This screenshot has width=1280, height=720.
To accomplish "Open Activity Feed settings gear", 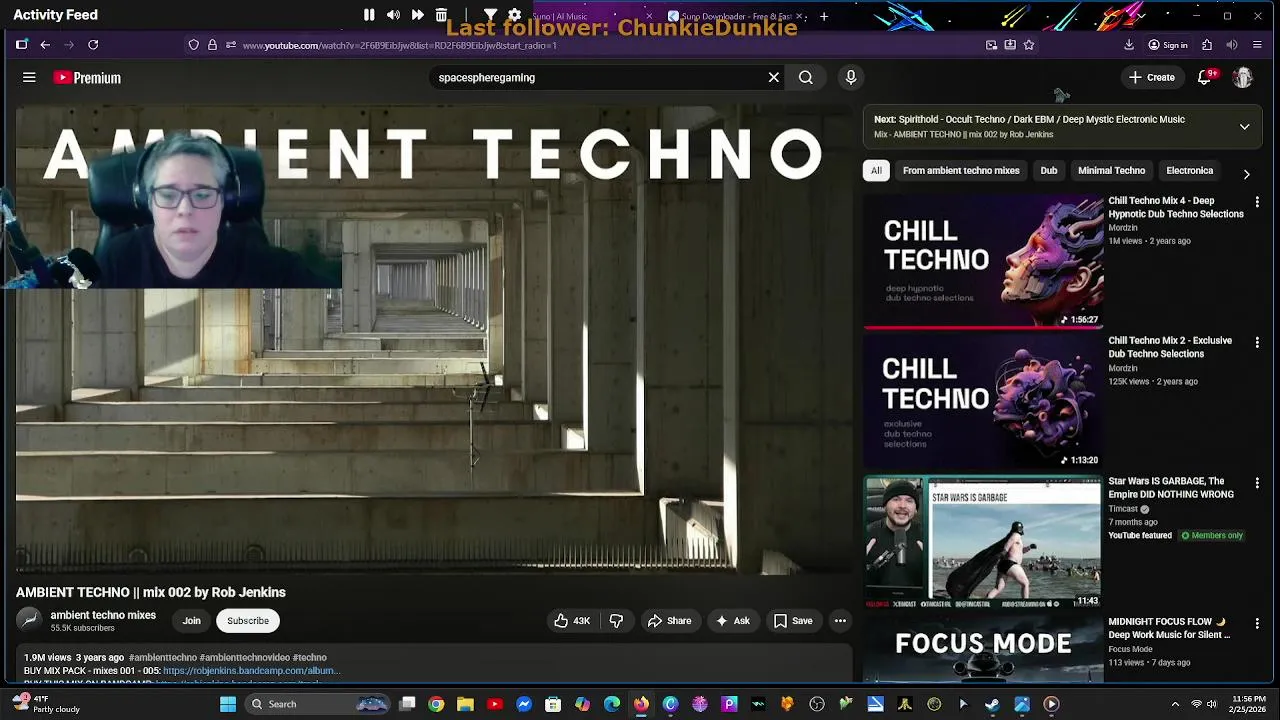I will click(515, 15).
